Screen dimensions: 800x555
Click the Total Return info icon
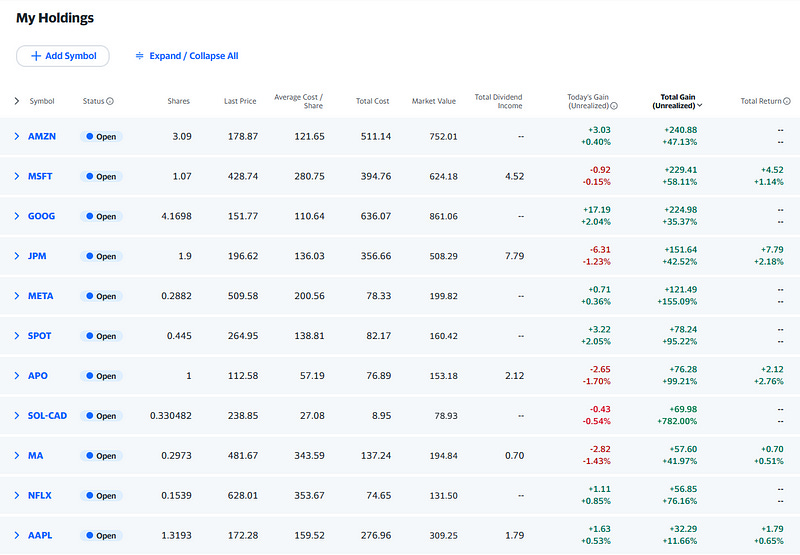click(787, 101)
